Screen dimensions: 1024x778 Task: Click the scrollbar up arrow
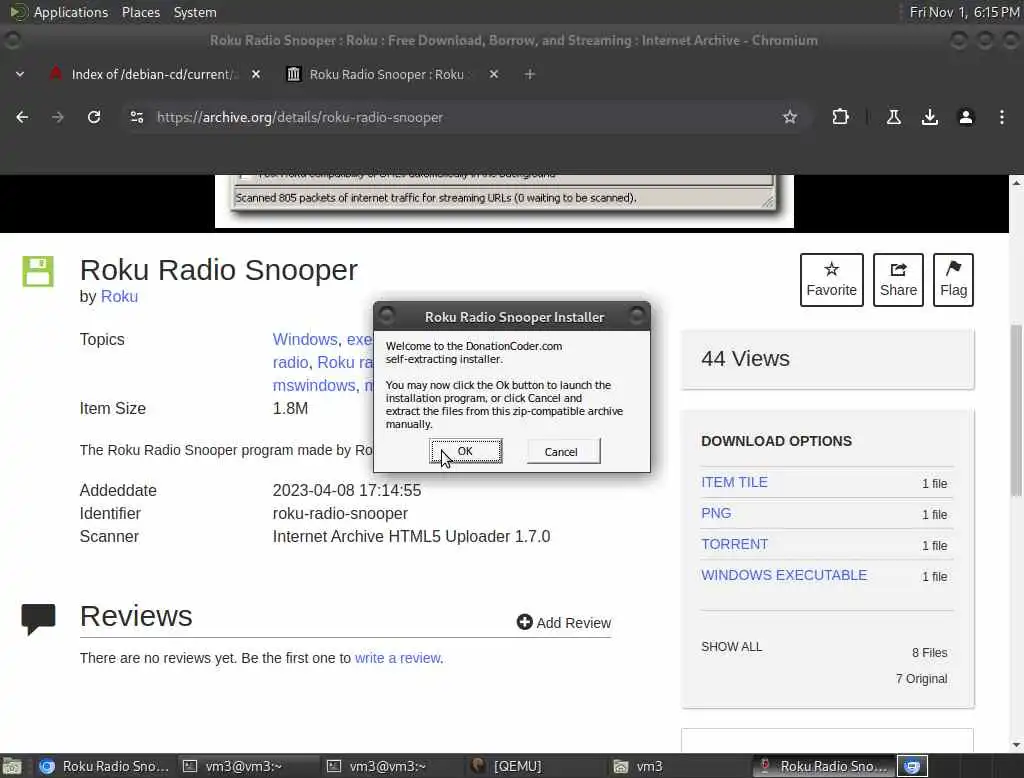1016,183
